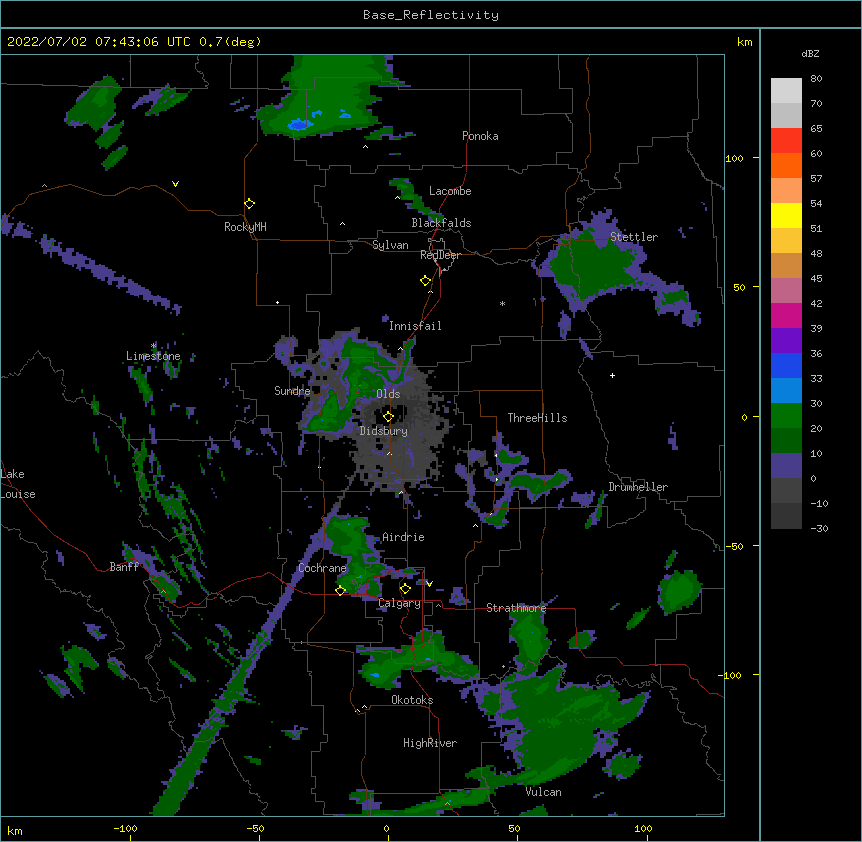Click the white asterisk marker above Limestone

(x=154, y=346)
